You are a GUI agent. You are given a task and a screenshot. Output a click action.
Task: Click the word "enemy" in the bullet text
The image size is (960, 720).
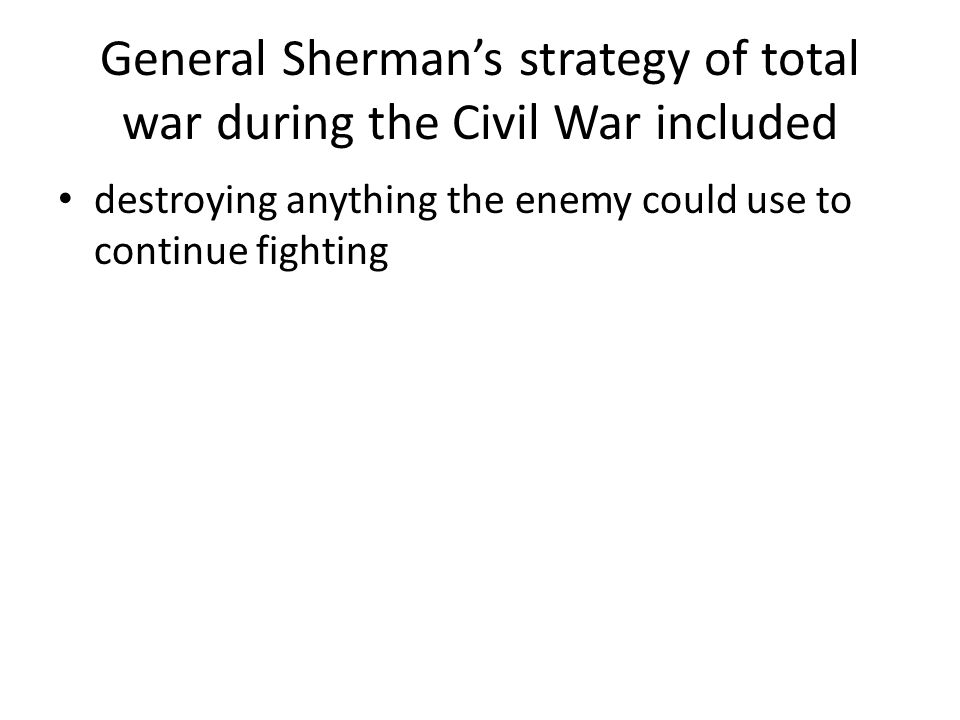[x=572, y=204]
